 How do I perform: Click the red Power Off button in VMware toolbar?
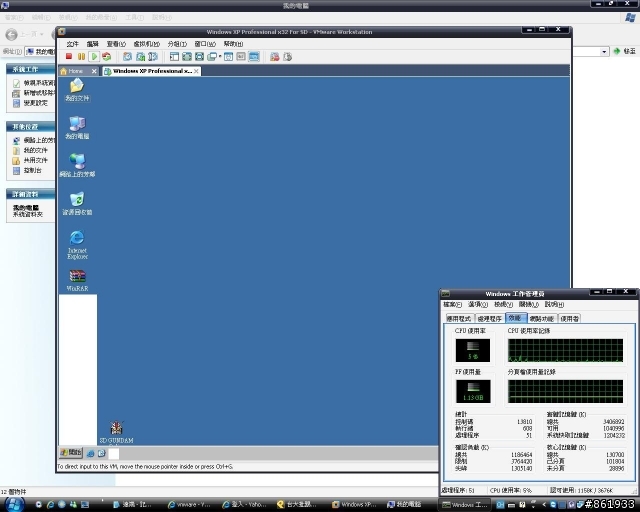click(69, 57)
